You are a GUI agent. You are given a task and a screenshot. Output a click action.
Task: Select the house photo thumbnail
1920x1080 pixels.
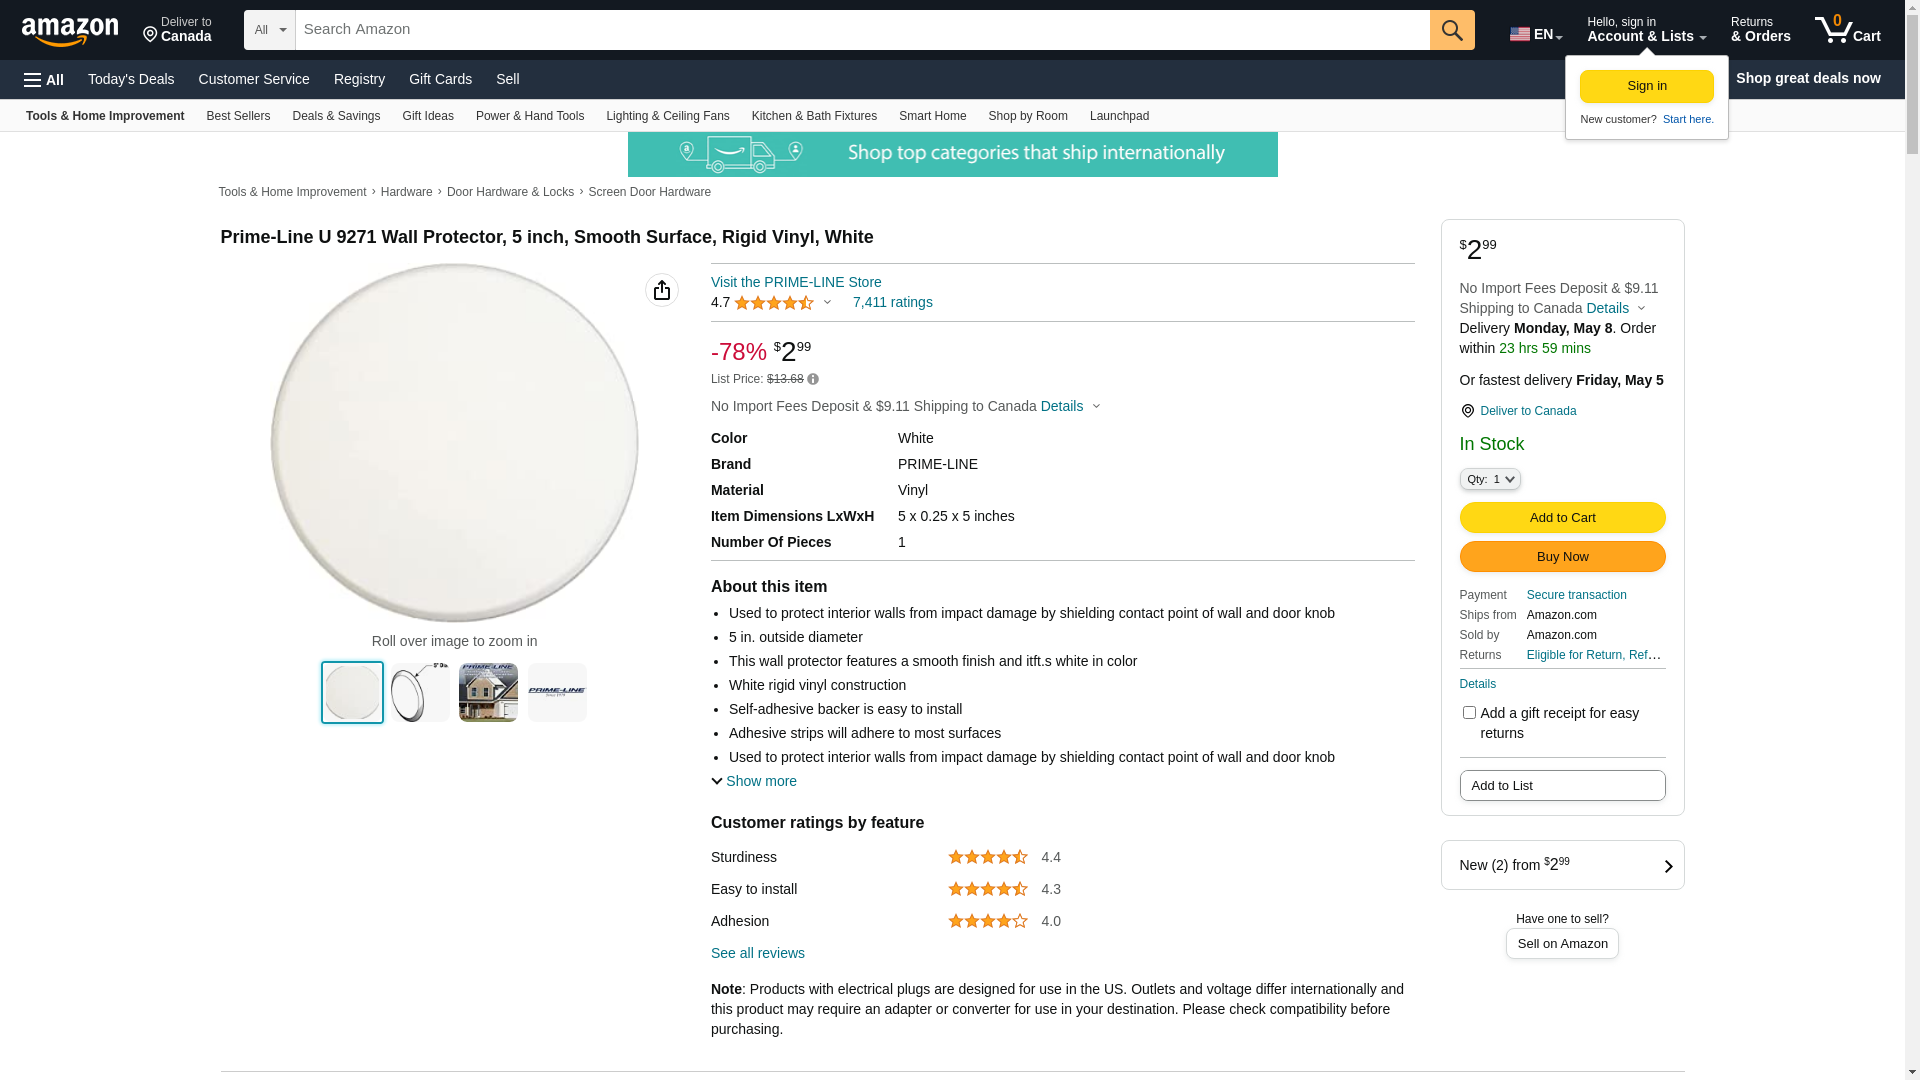click(488, 692)
